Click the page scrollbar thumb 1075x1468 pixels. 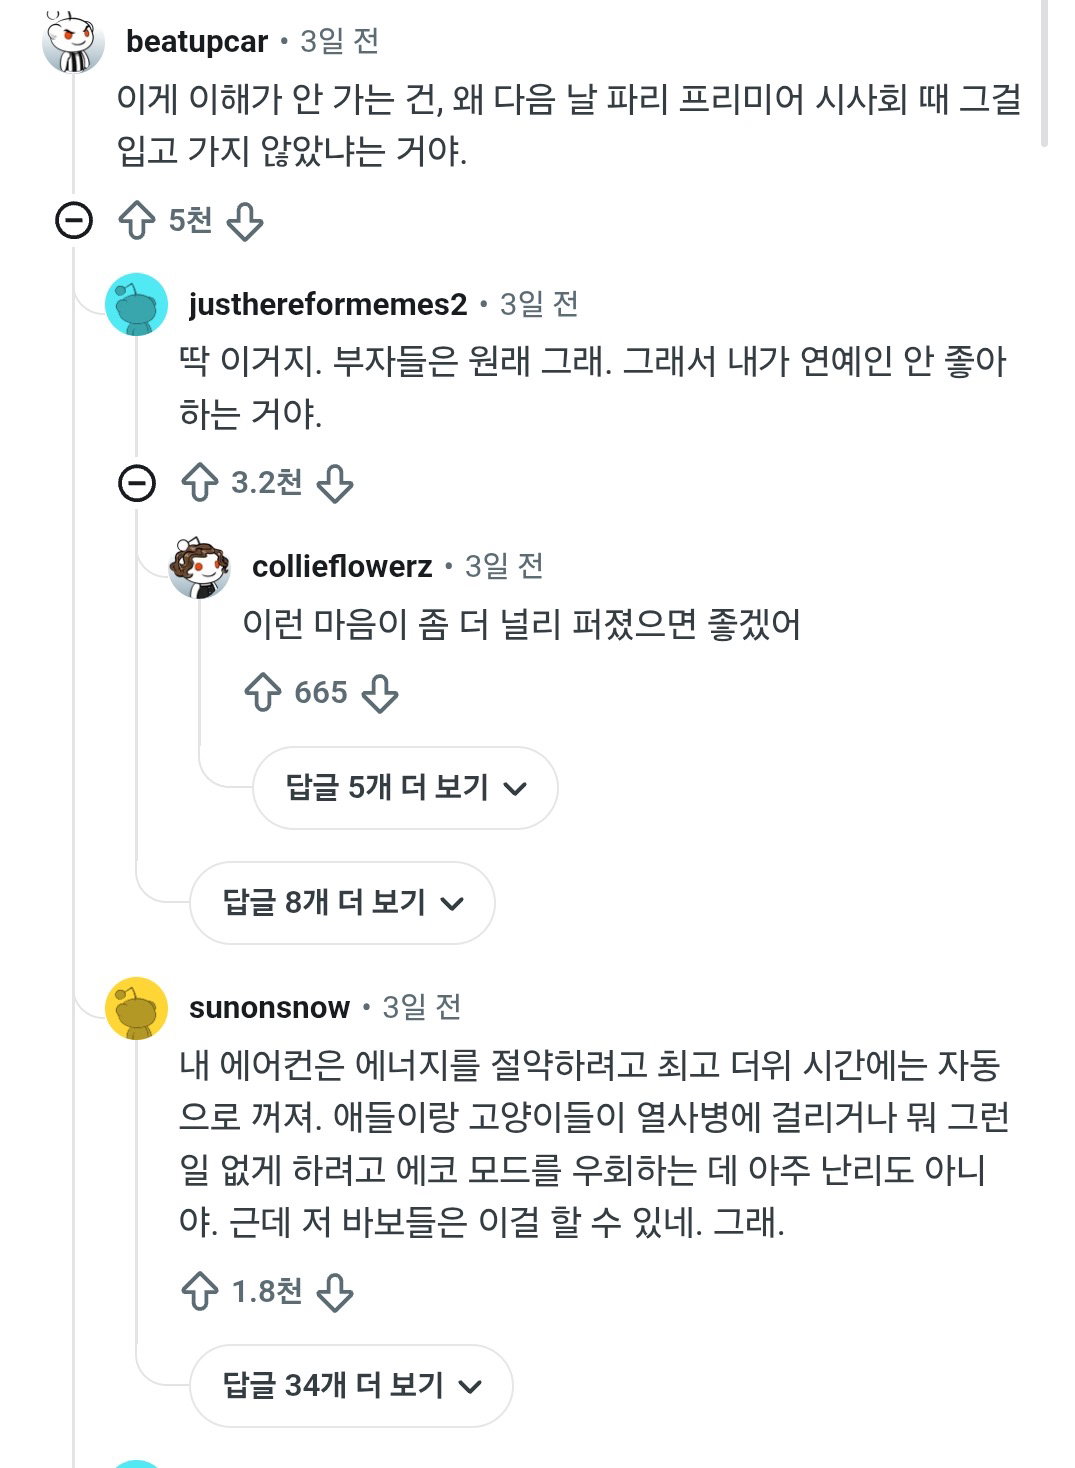pyautogui.click(x=1045, y=74)
